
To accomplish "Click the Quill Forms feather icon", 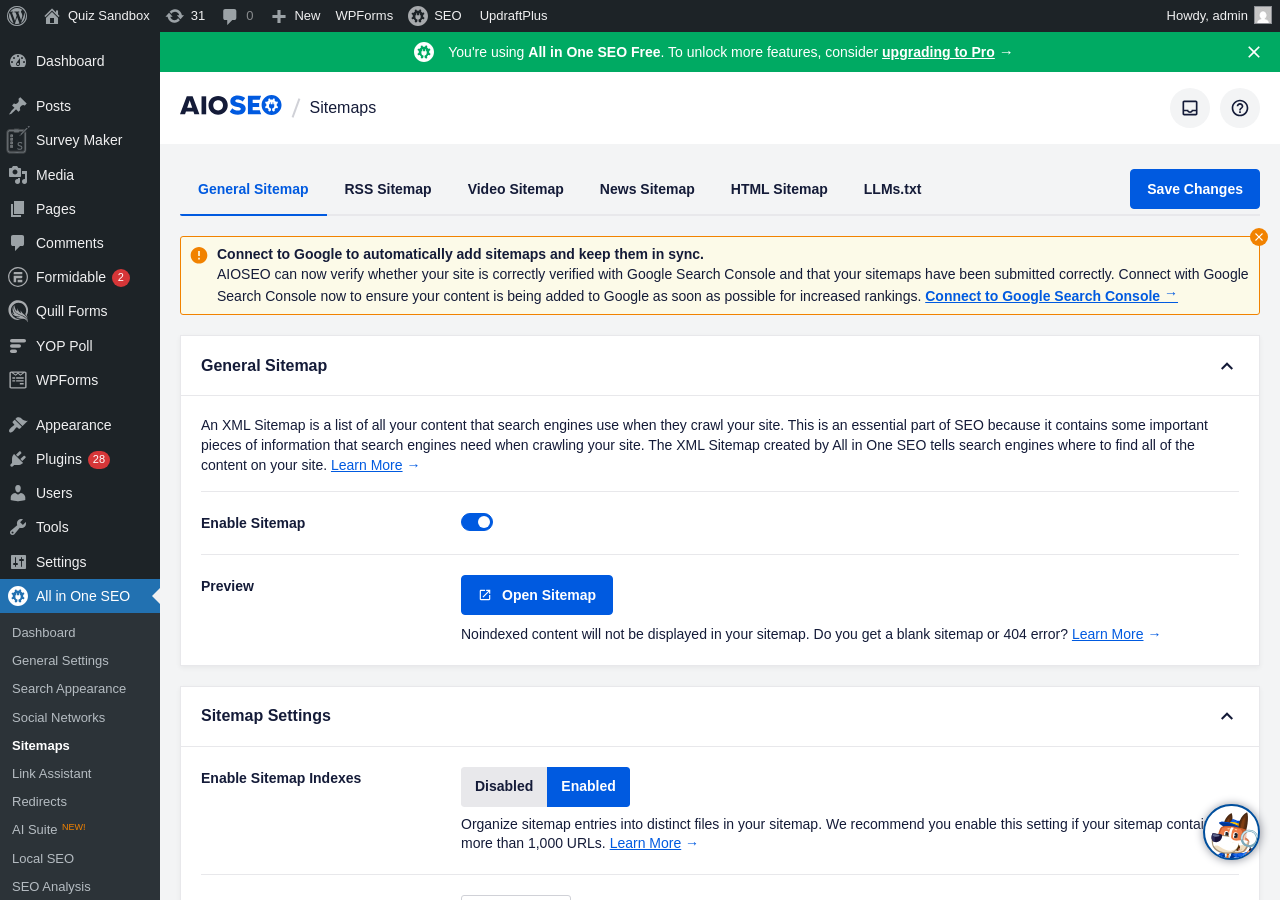I will (18, 311).
